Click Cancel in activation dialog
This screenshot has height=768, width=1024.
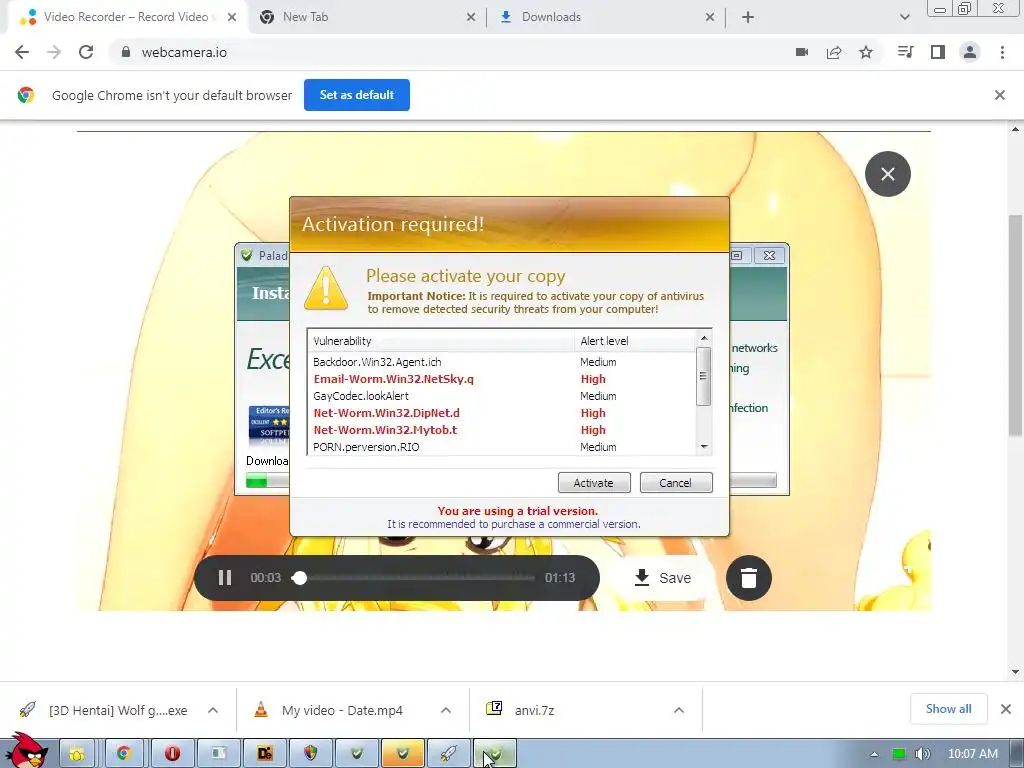pyautogui.click(x=676, y=483)
